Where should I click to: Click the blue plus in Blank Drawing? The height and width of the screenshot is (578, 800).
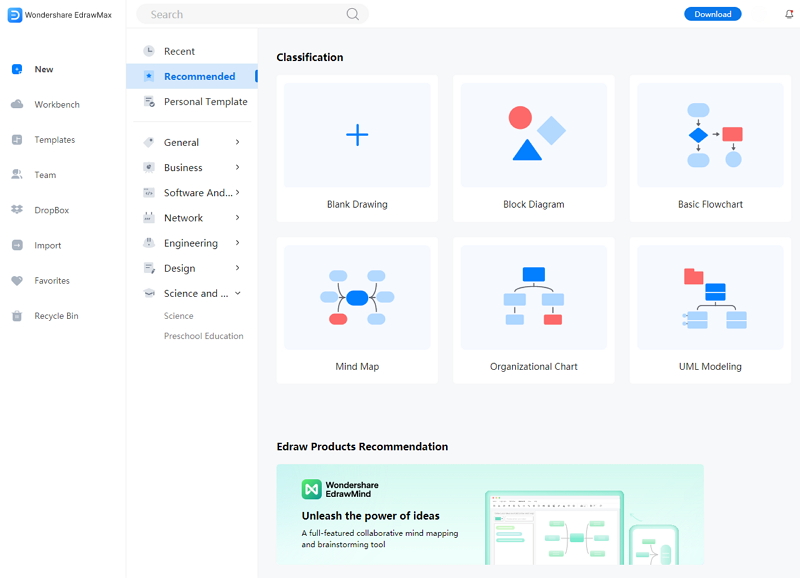click(357, 135)
